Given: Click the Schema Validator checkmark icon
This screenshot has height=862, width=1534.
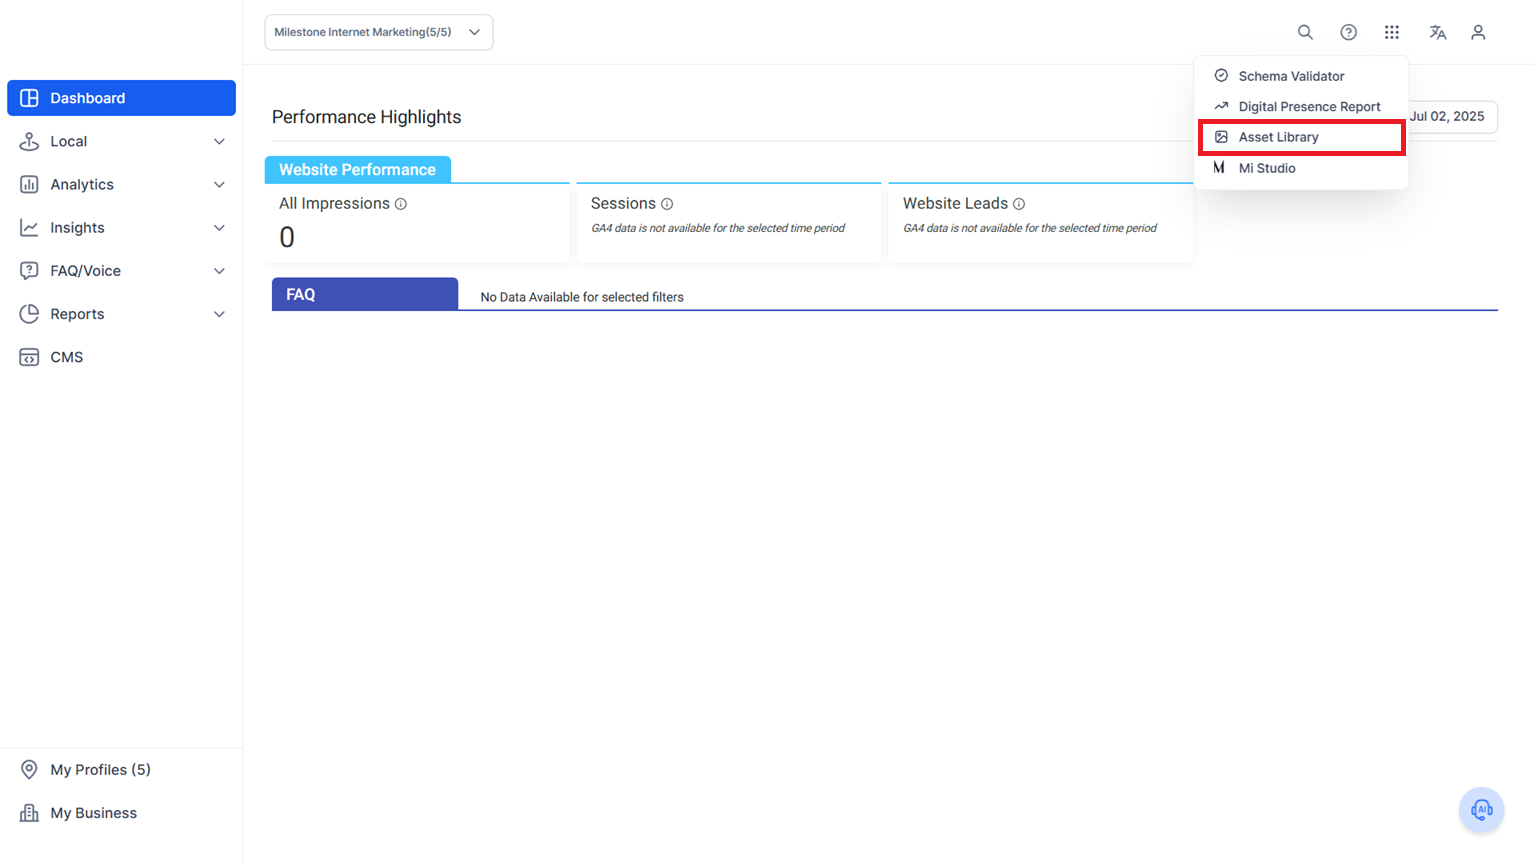Looking at the screenshot, I should [1221, 75].
